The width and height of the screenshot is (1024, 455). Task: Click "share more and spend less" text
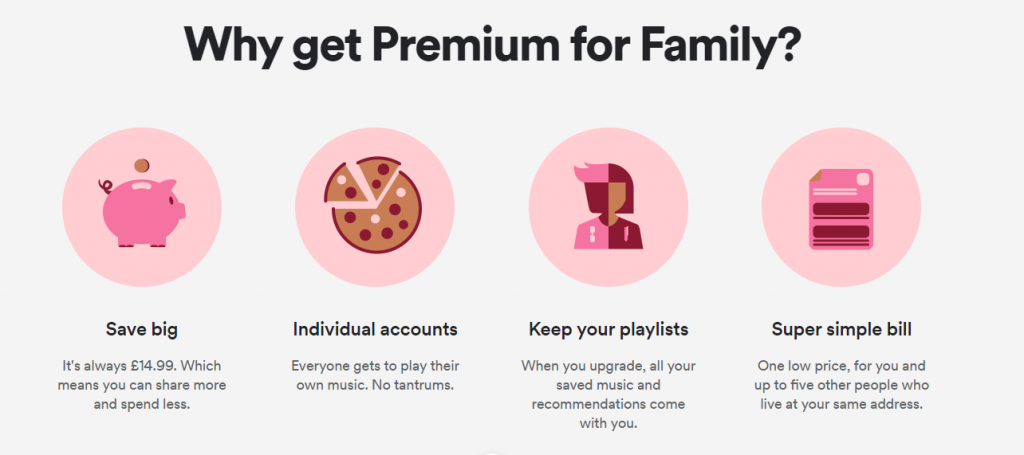[x=142, y=394]
